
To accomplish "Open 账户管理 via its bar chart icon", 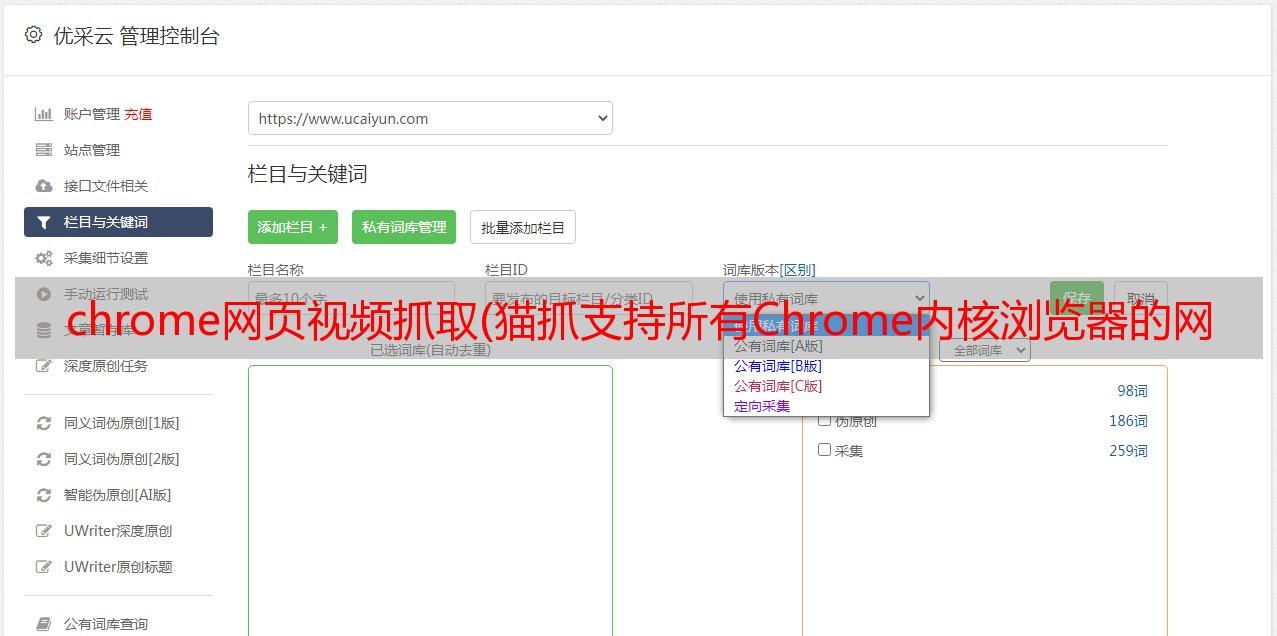I will [x=43, y=114].
